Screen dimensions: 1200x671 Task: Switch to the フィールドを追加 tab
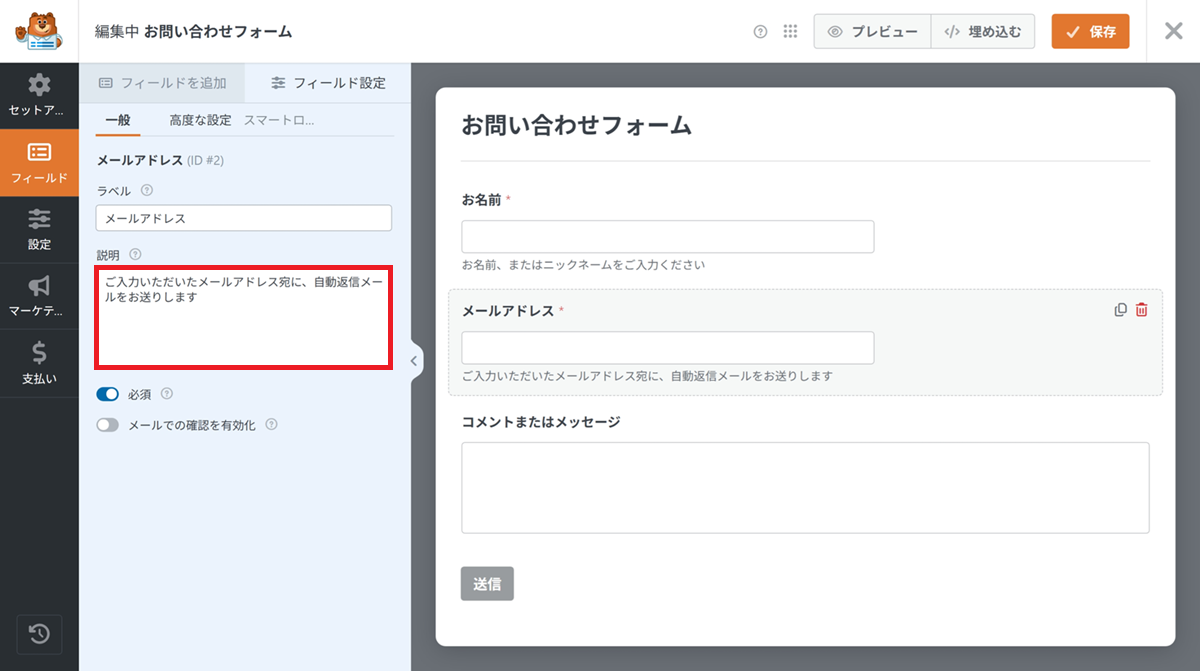(x=163, y=83)
